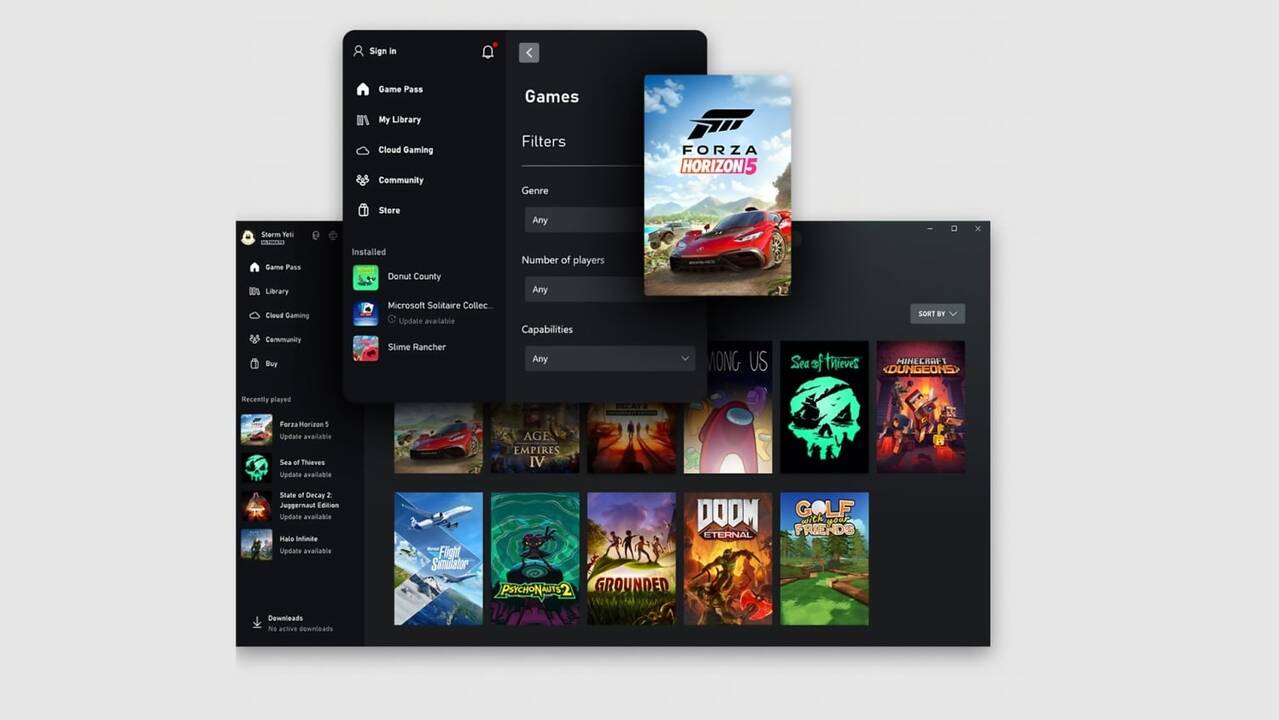The image size is (1279, 720).
Task: Click Microsoft Solitaire Collection icon
Action: (x=365, y=313)
